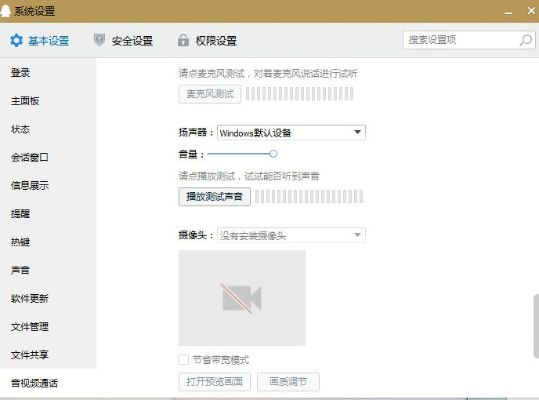Click the shield icon for 安全设置
Image resolution: width=539 pixels, height=400 pixels.
[x=99, y=40]
